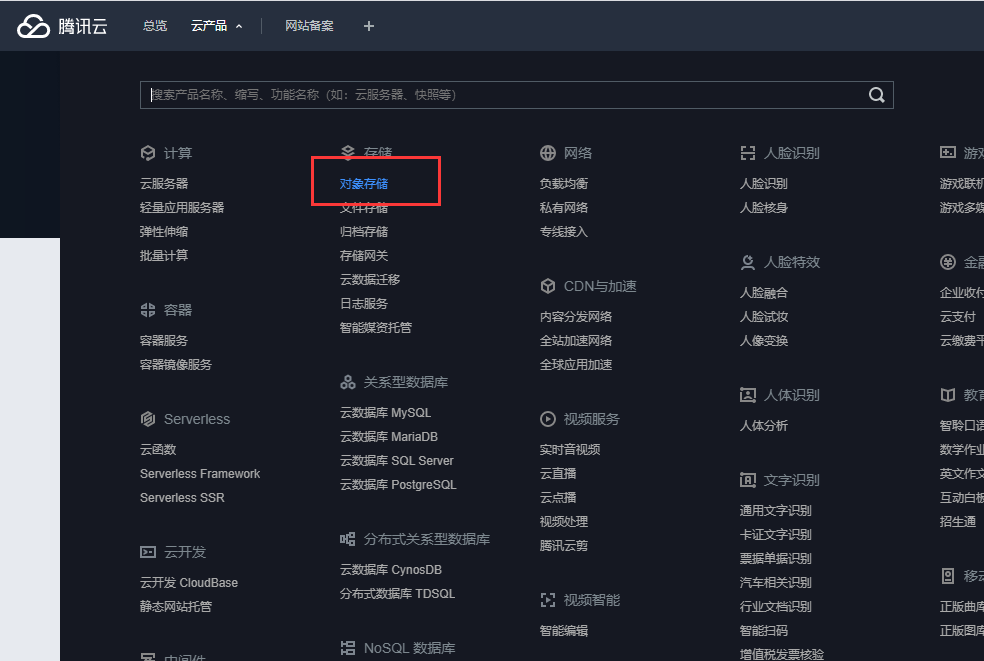Viewport: 984px width, 661px height.
Task: Open 人体分析 product
Action: [764, 426]
